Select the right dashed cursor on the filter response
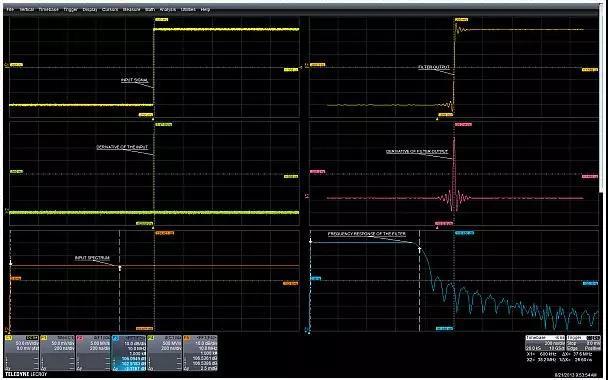 coord(420,281)
